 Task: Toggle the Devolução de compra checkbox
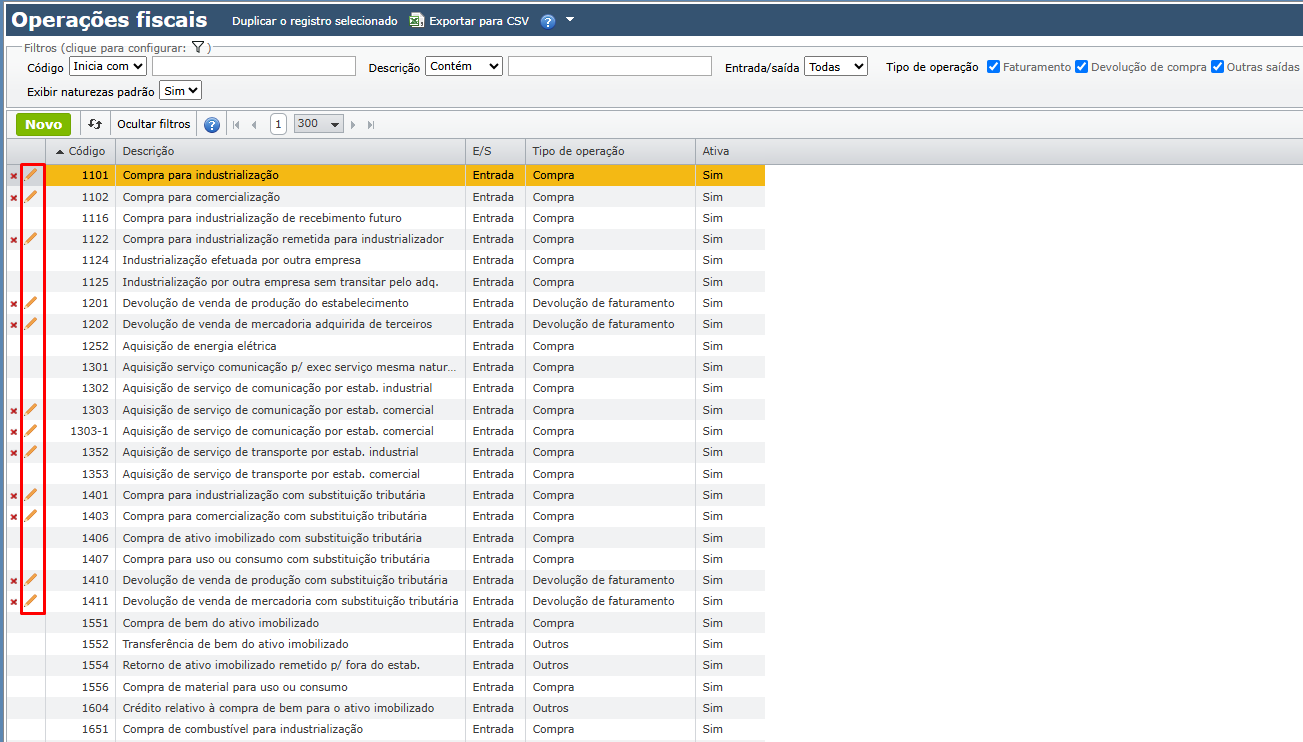1081,67
